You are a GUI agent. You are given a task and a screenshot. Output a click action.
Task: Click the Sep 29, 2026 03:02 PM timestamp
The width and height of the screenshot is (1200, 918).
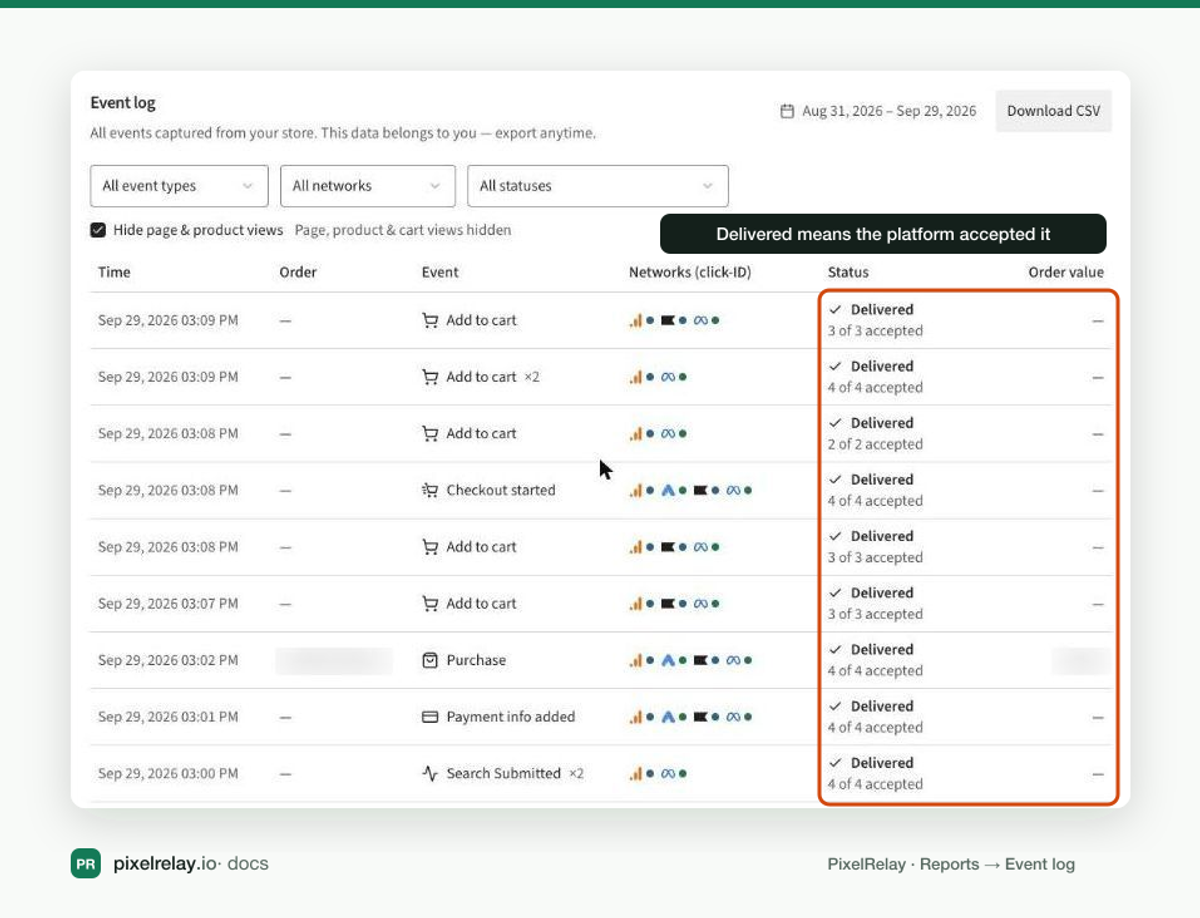(x=168, y=660)
